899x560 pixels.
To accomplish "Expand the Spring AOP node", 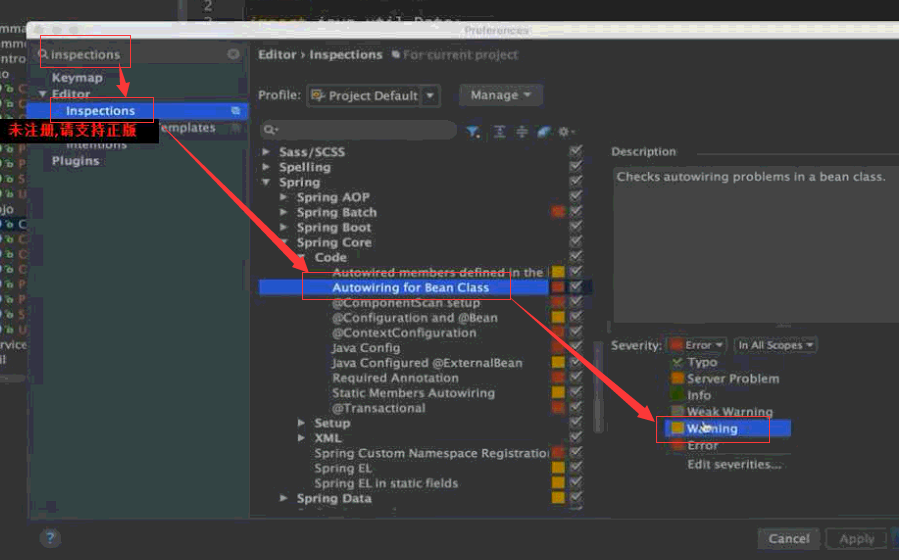I will click(x=283, y=197).
